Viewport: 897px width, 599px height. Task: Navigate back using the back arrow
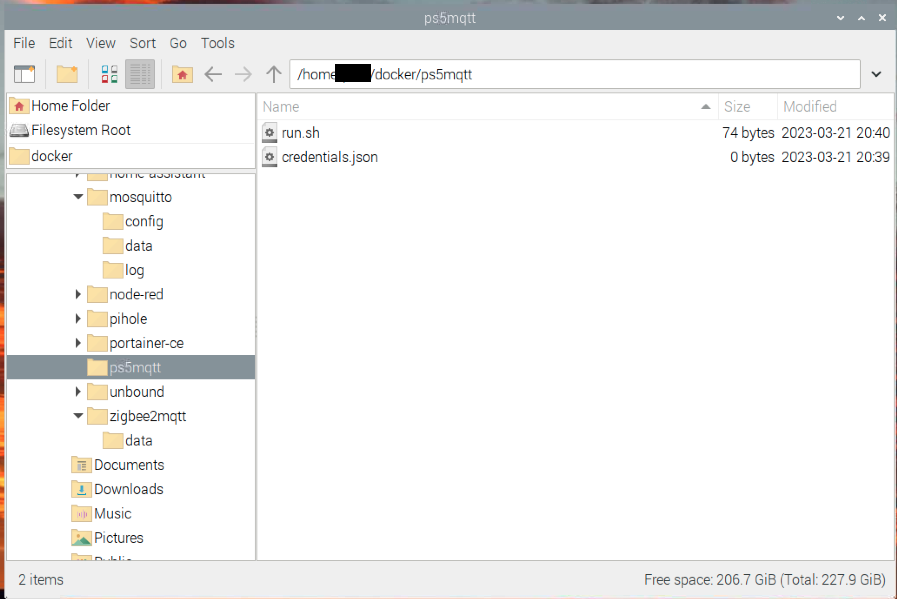pos(213,73)
